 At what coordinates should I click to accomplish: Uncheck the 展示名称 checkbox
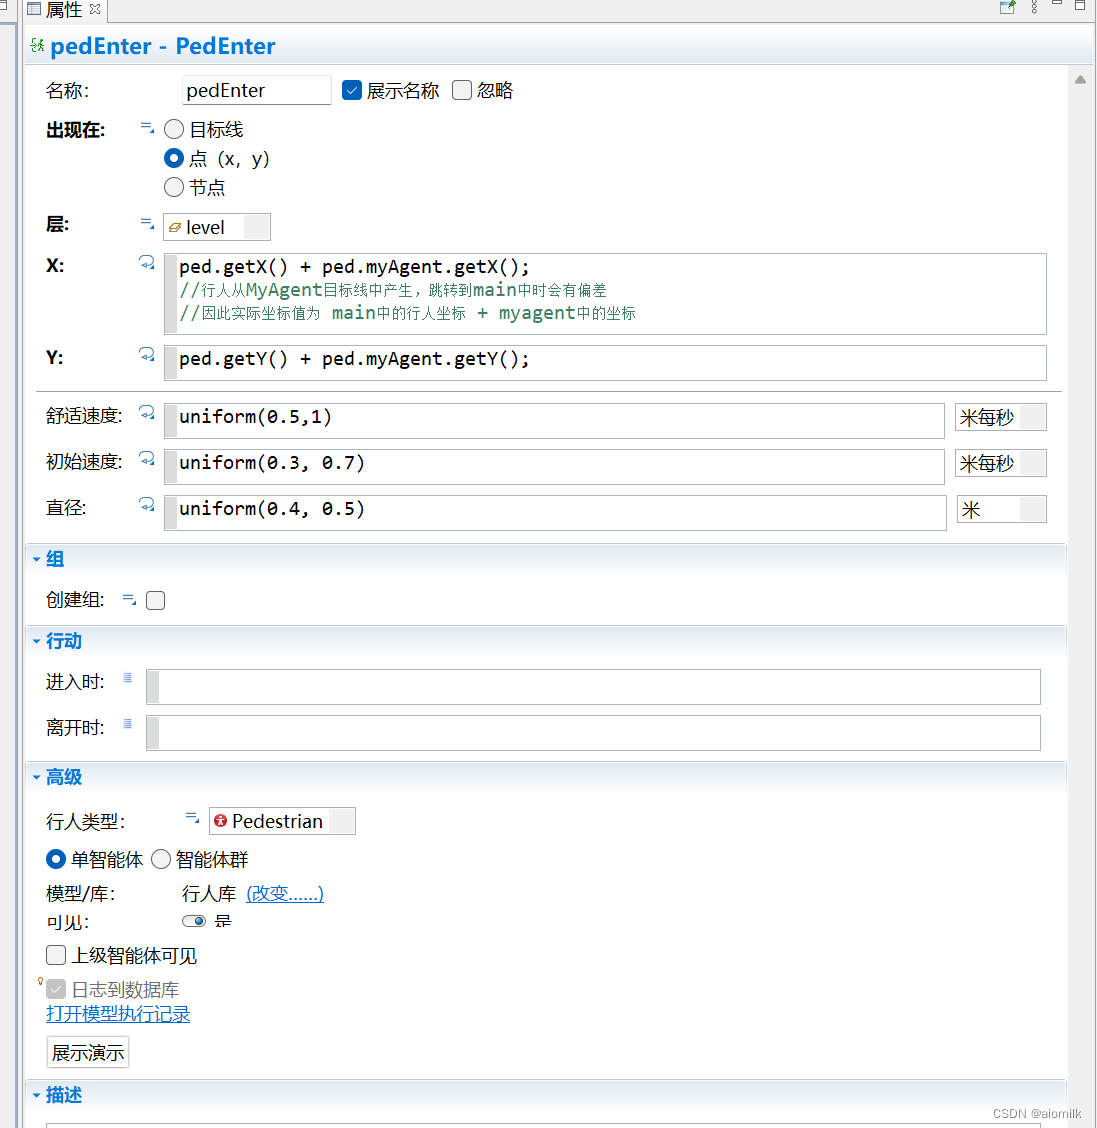pos(352,90)
